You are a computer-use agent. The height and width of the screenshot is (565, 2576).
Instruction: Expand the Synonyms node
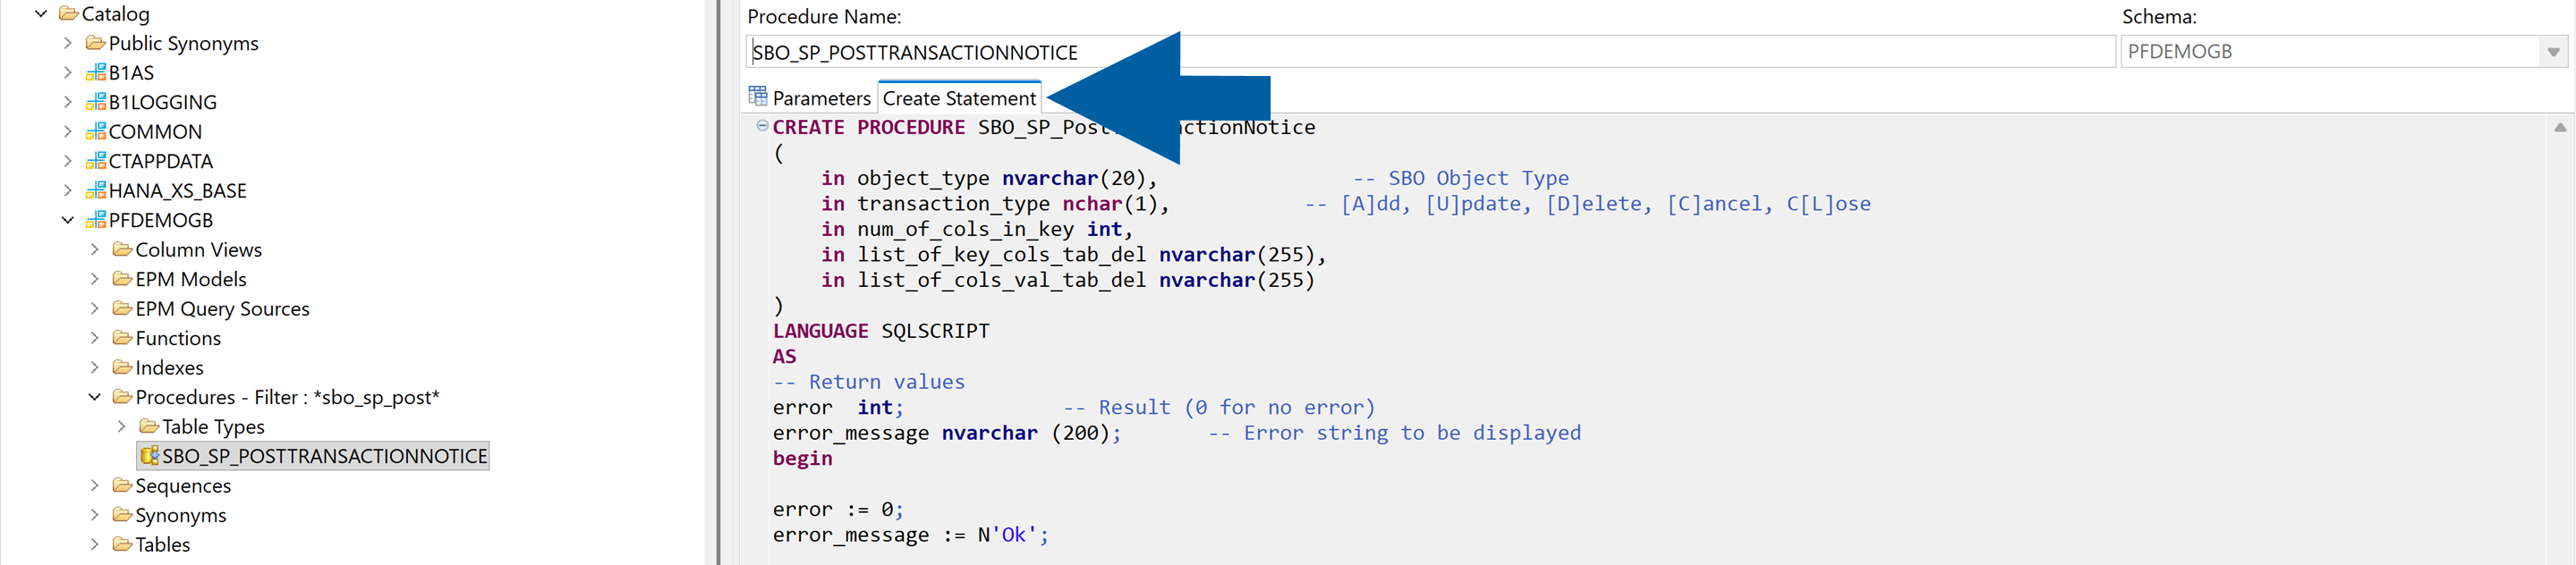[95, 515]
